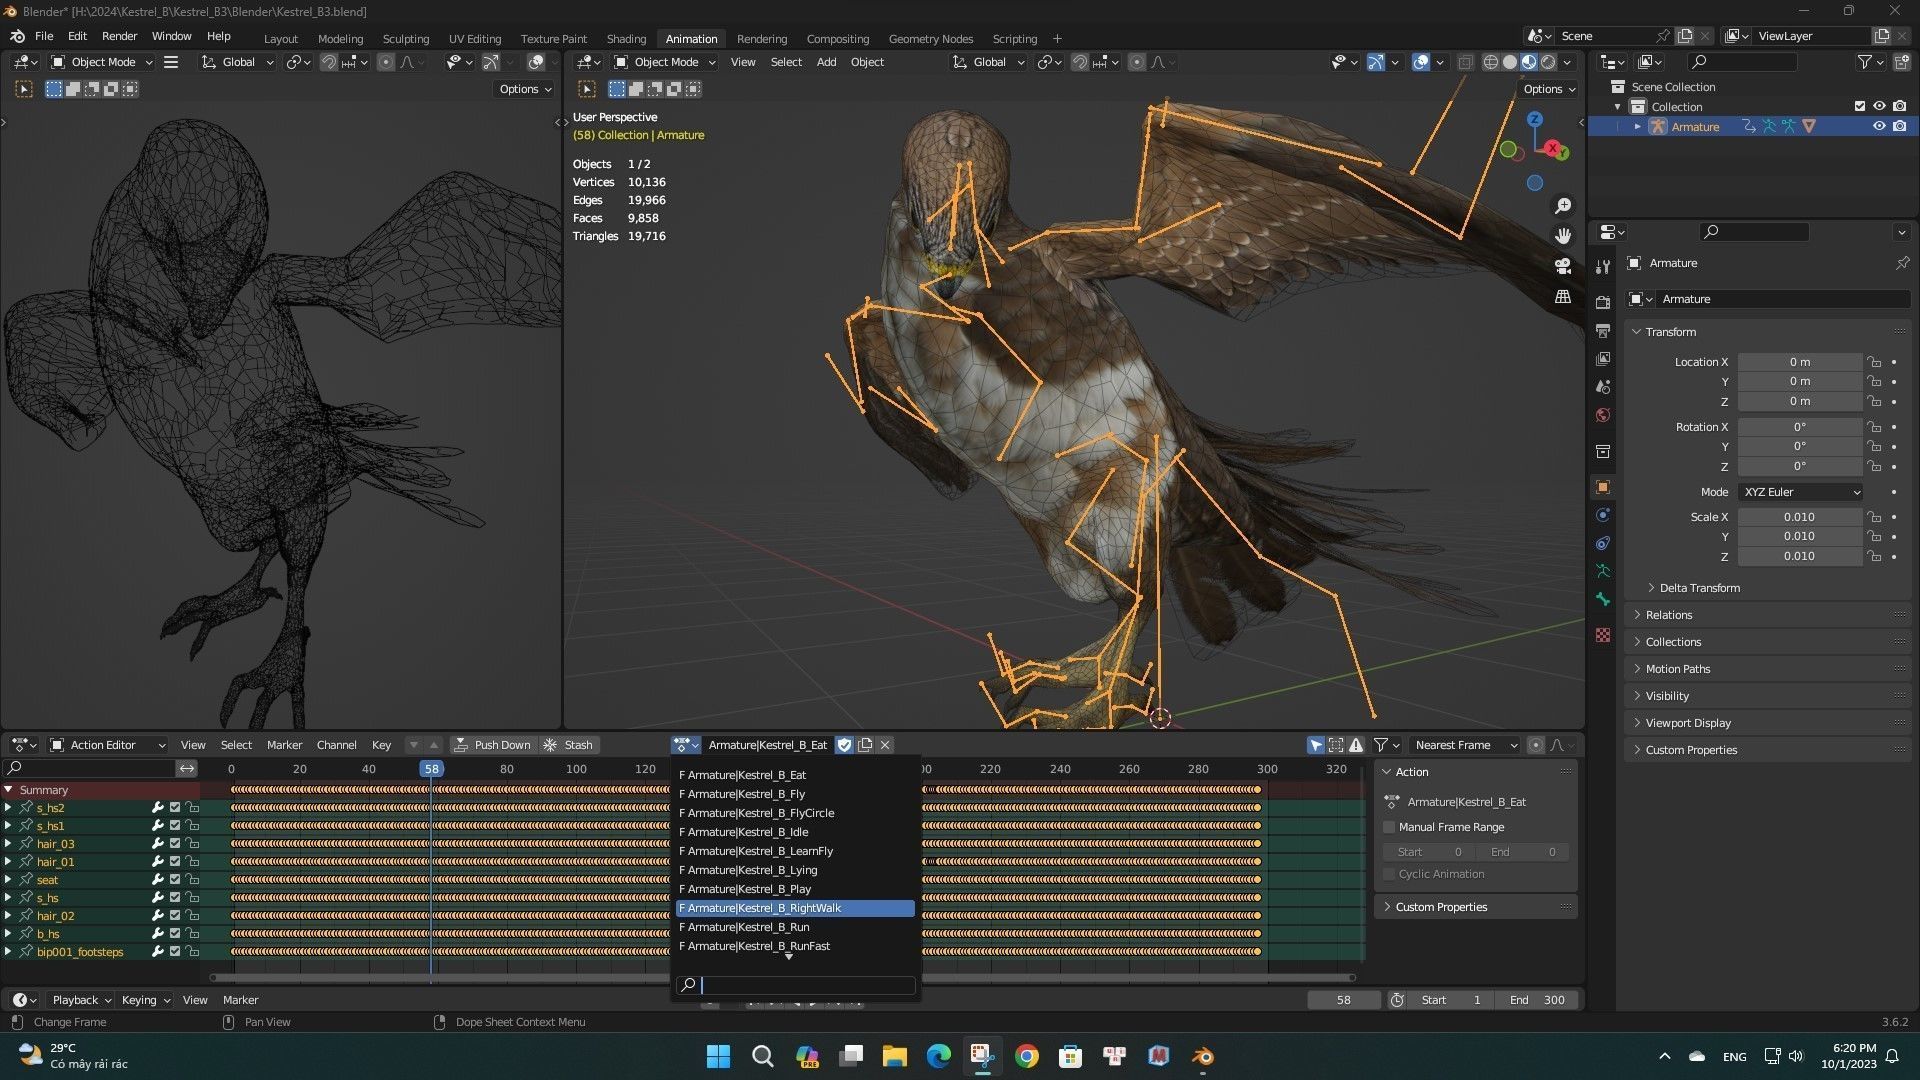
Task: Open the Render menu
Action: [119, 36]
